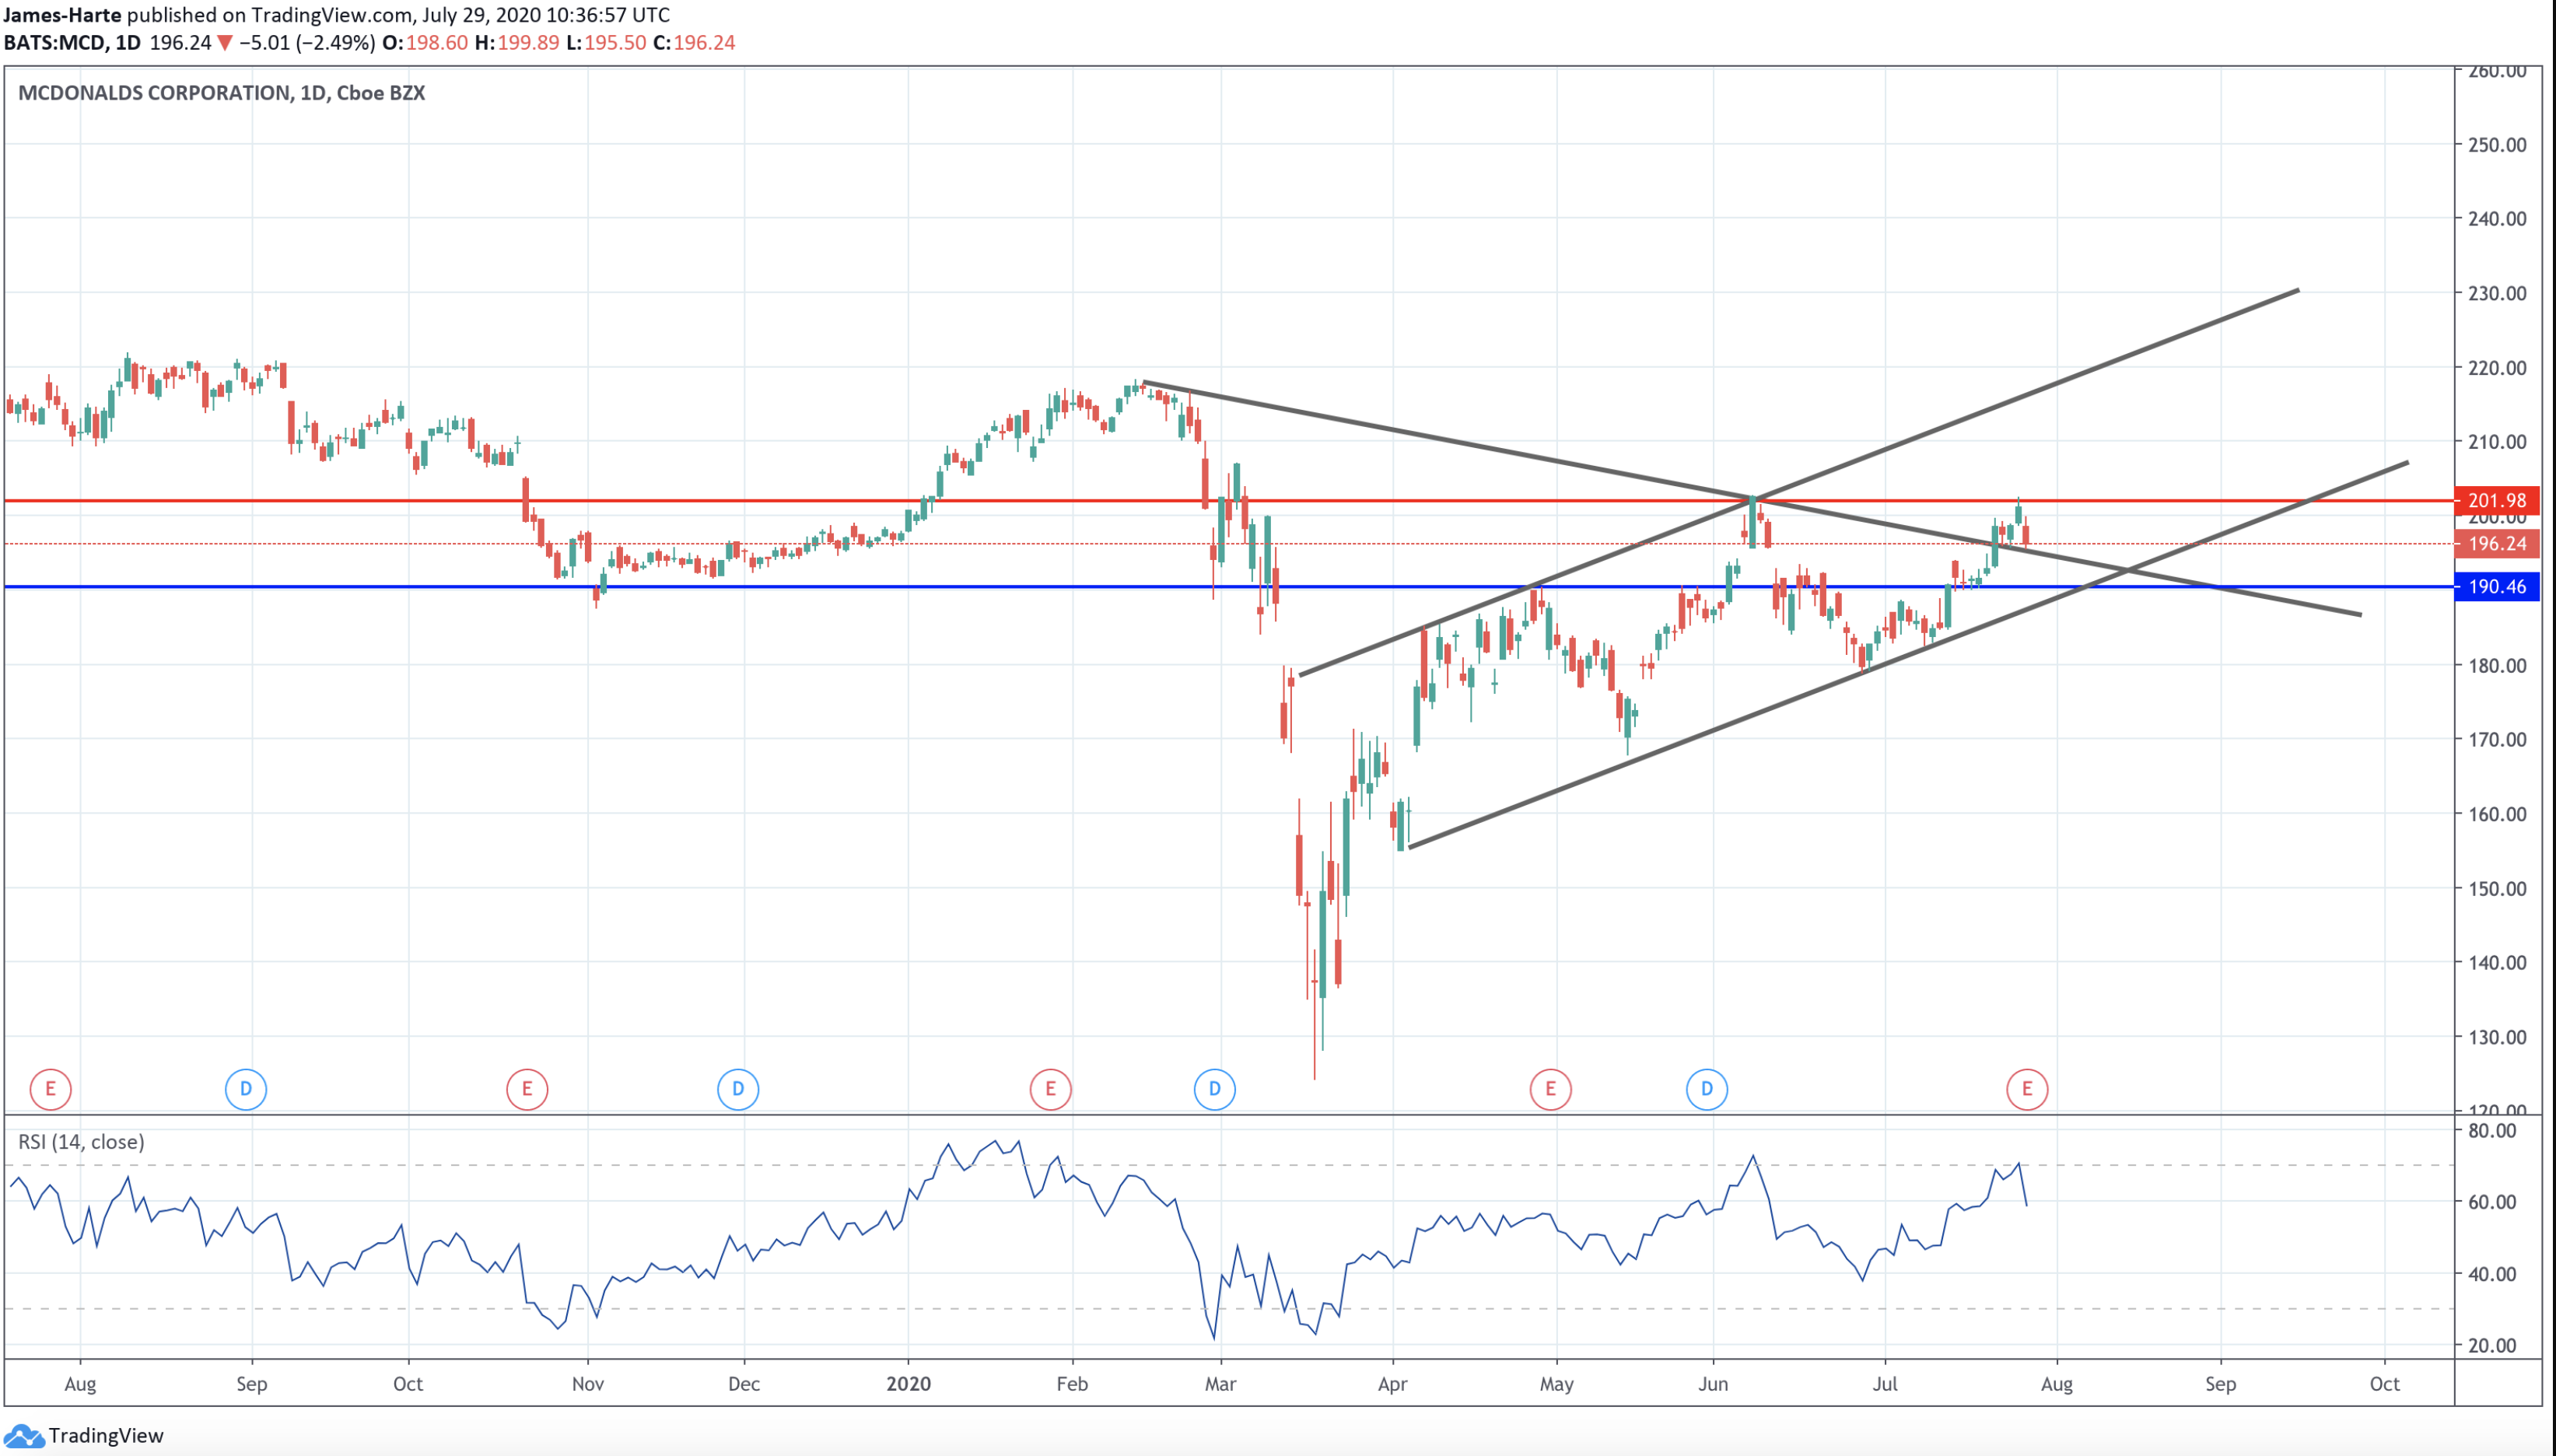The height and width of the screenshot is (1456, 2556).
Task: Click the 2020 label on time axis
Action: pos(908,1384)
